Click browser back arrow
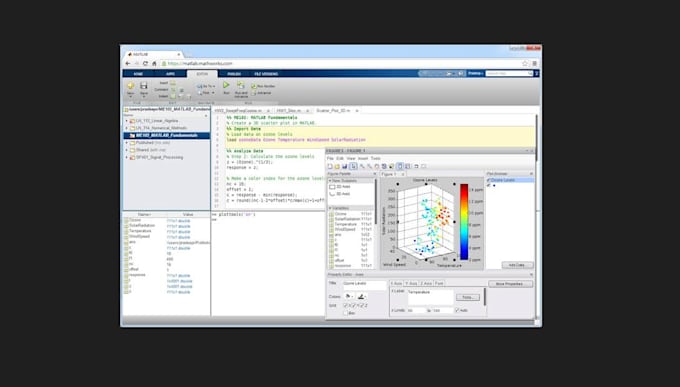The image size is (680, 387). tap(128, 63)
